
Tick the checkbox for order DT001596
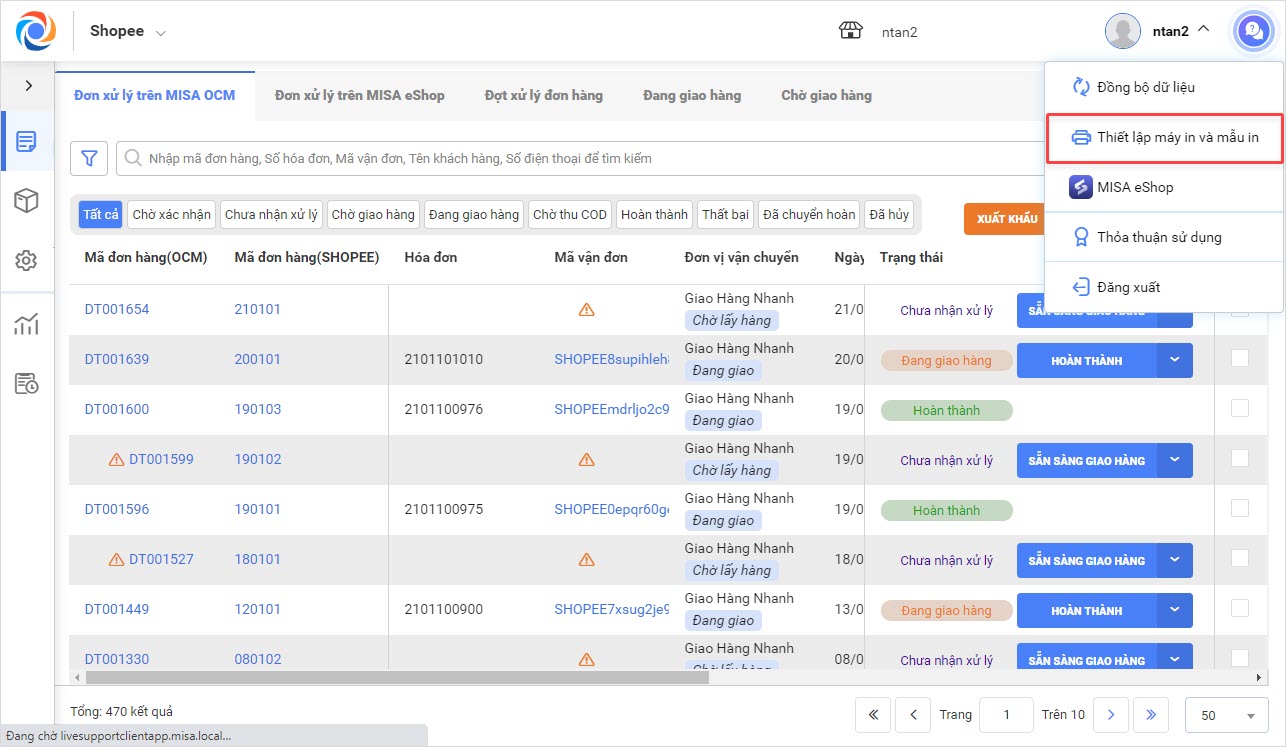tap(1240, 508)
